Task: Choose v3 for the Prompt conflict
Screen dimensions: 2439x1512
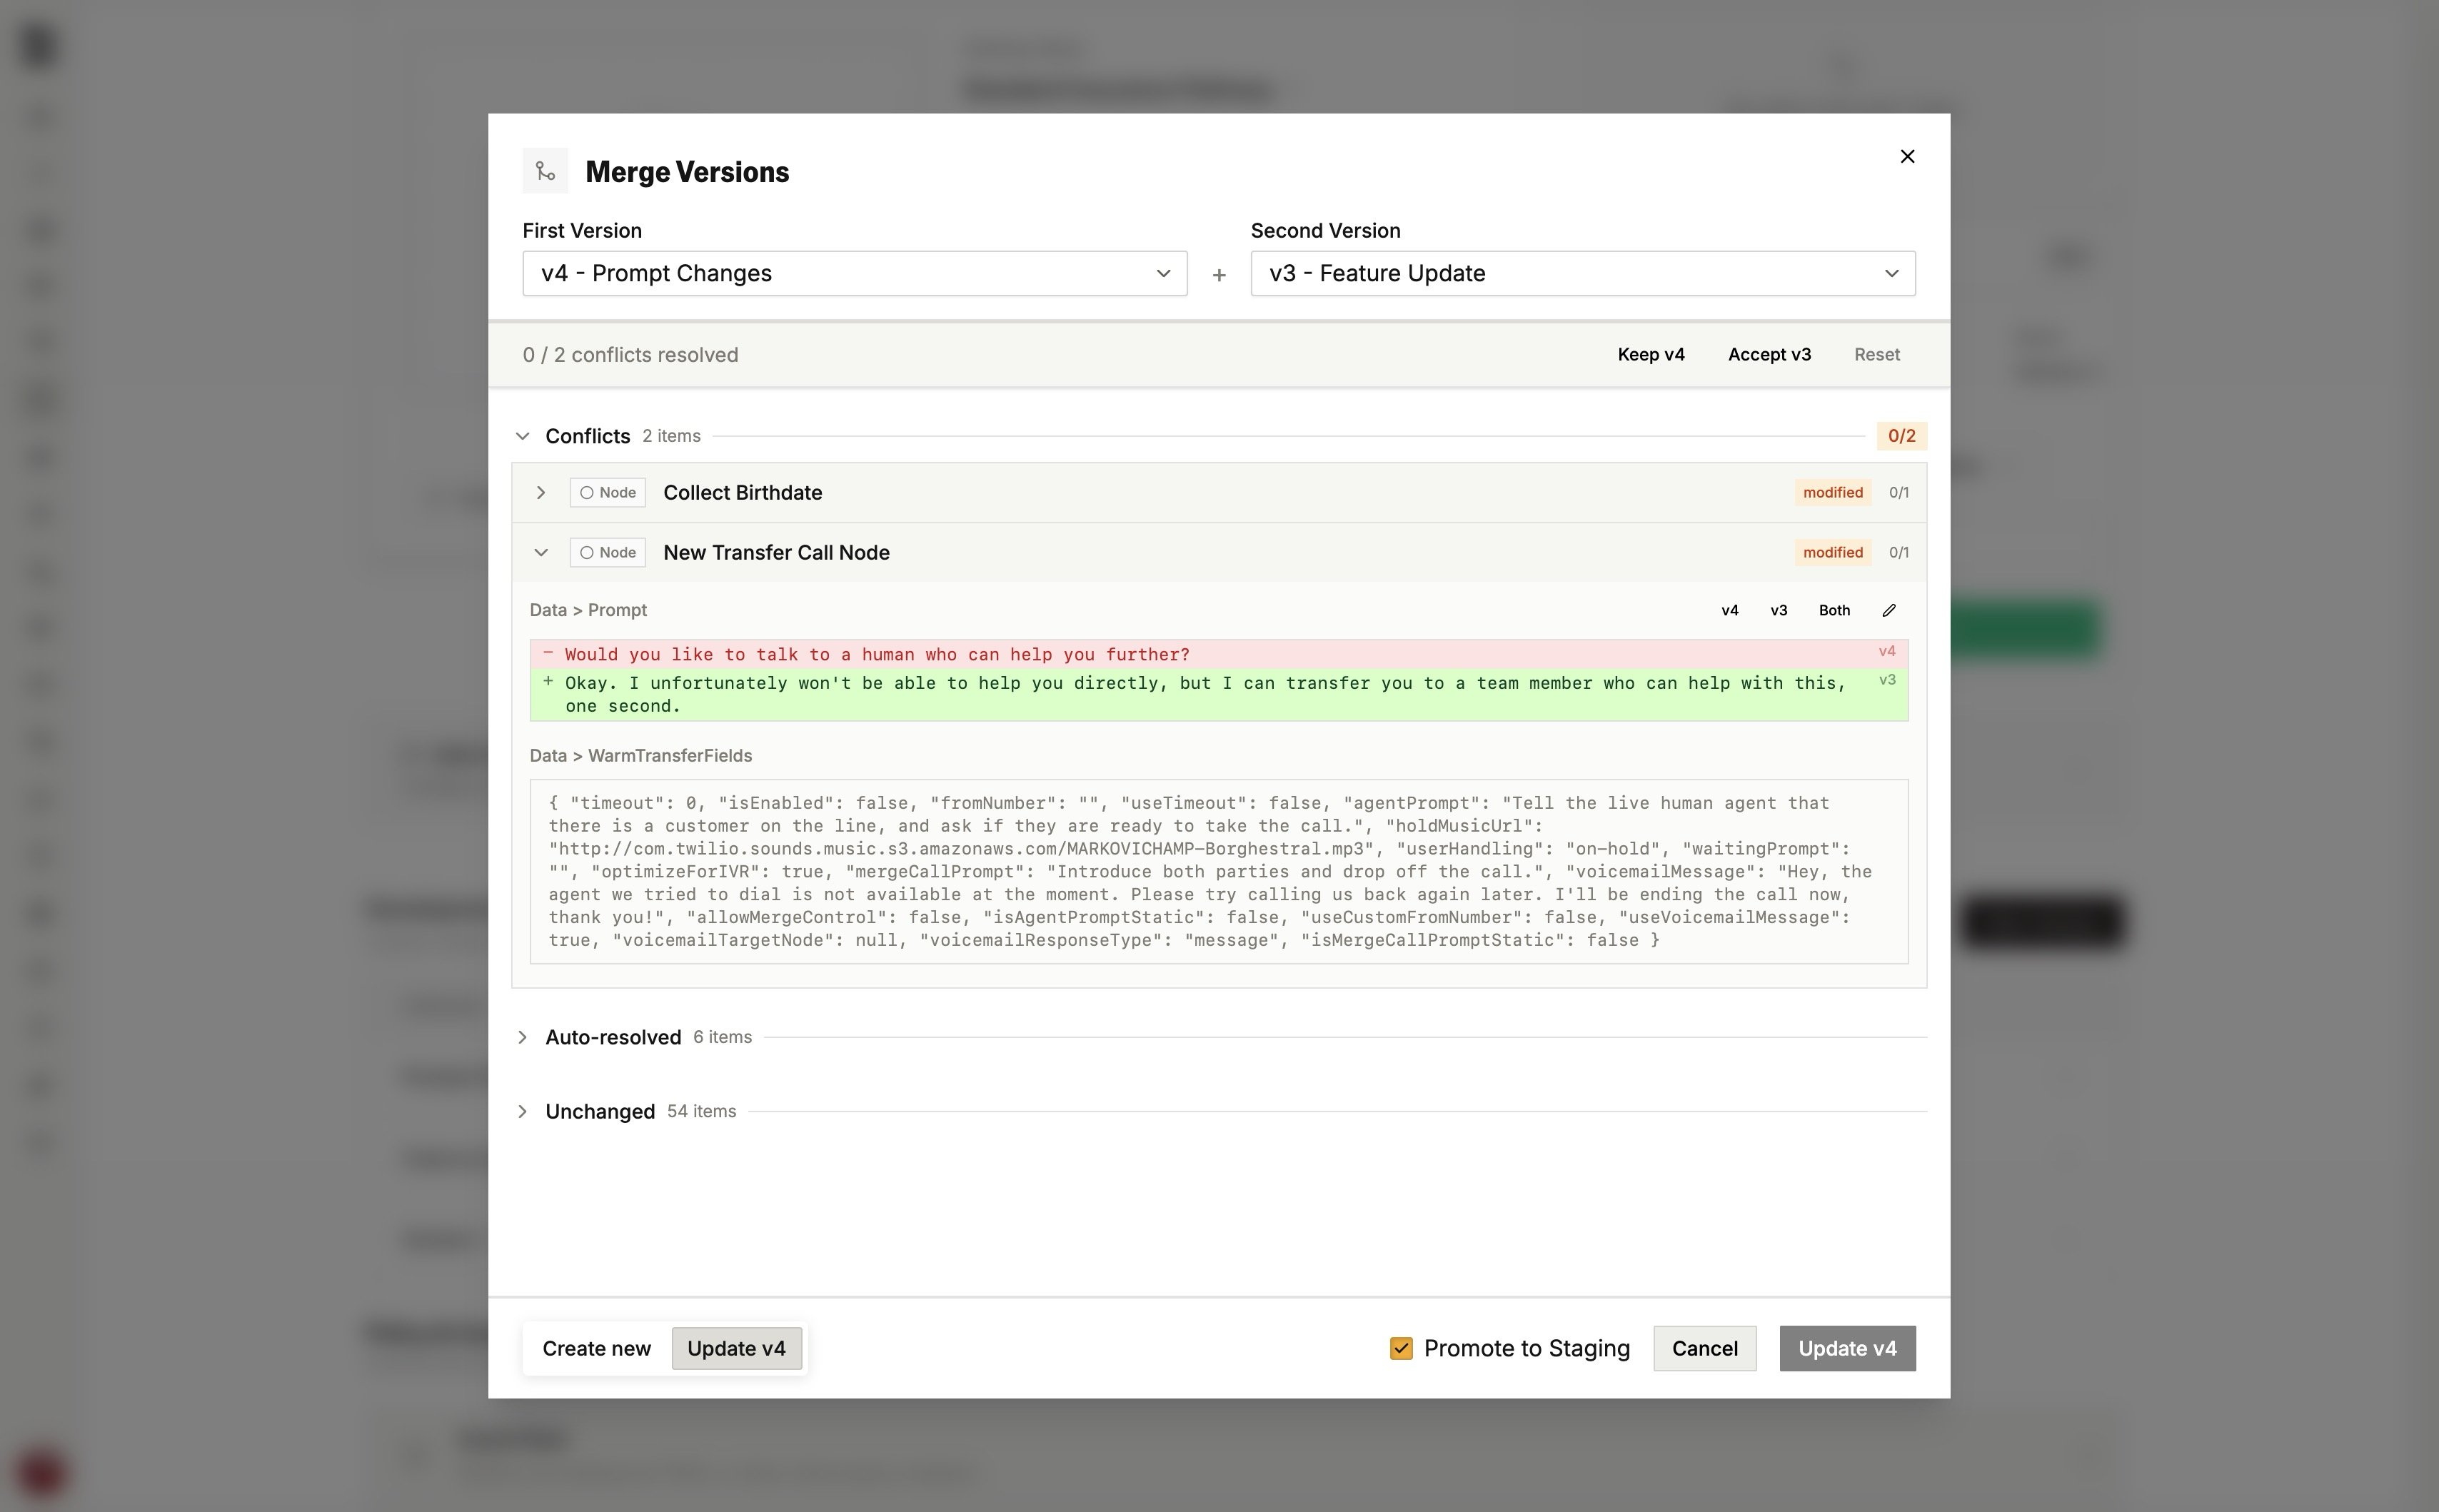Action: (1778, 610)
